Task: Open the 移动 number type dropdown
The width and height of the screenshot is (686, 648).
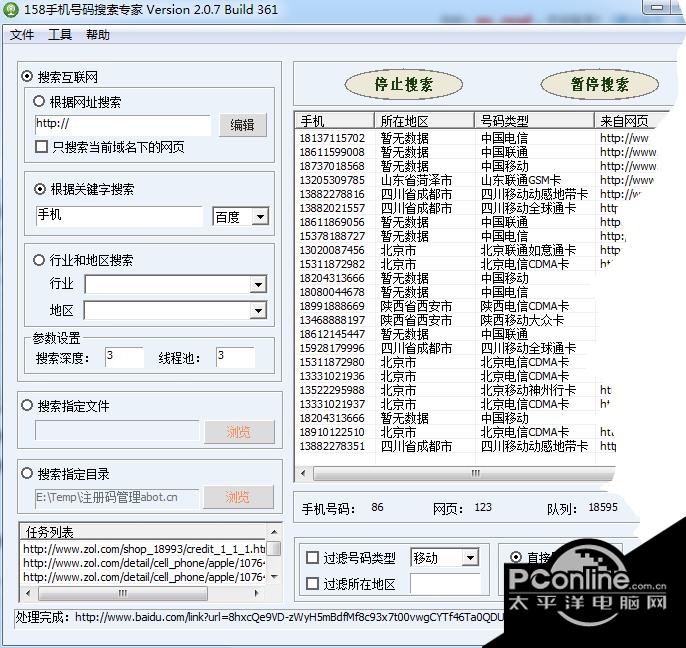Action: (470, 557)
